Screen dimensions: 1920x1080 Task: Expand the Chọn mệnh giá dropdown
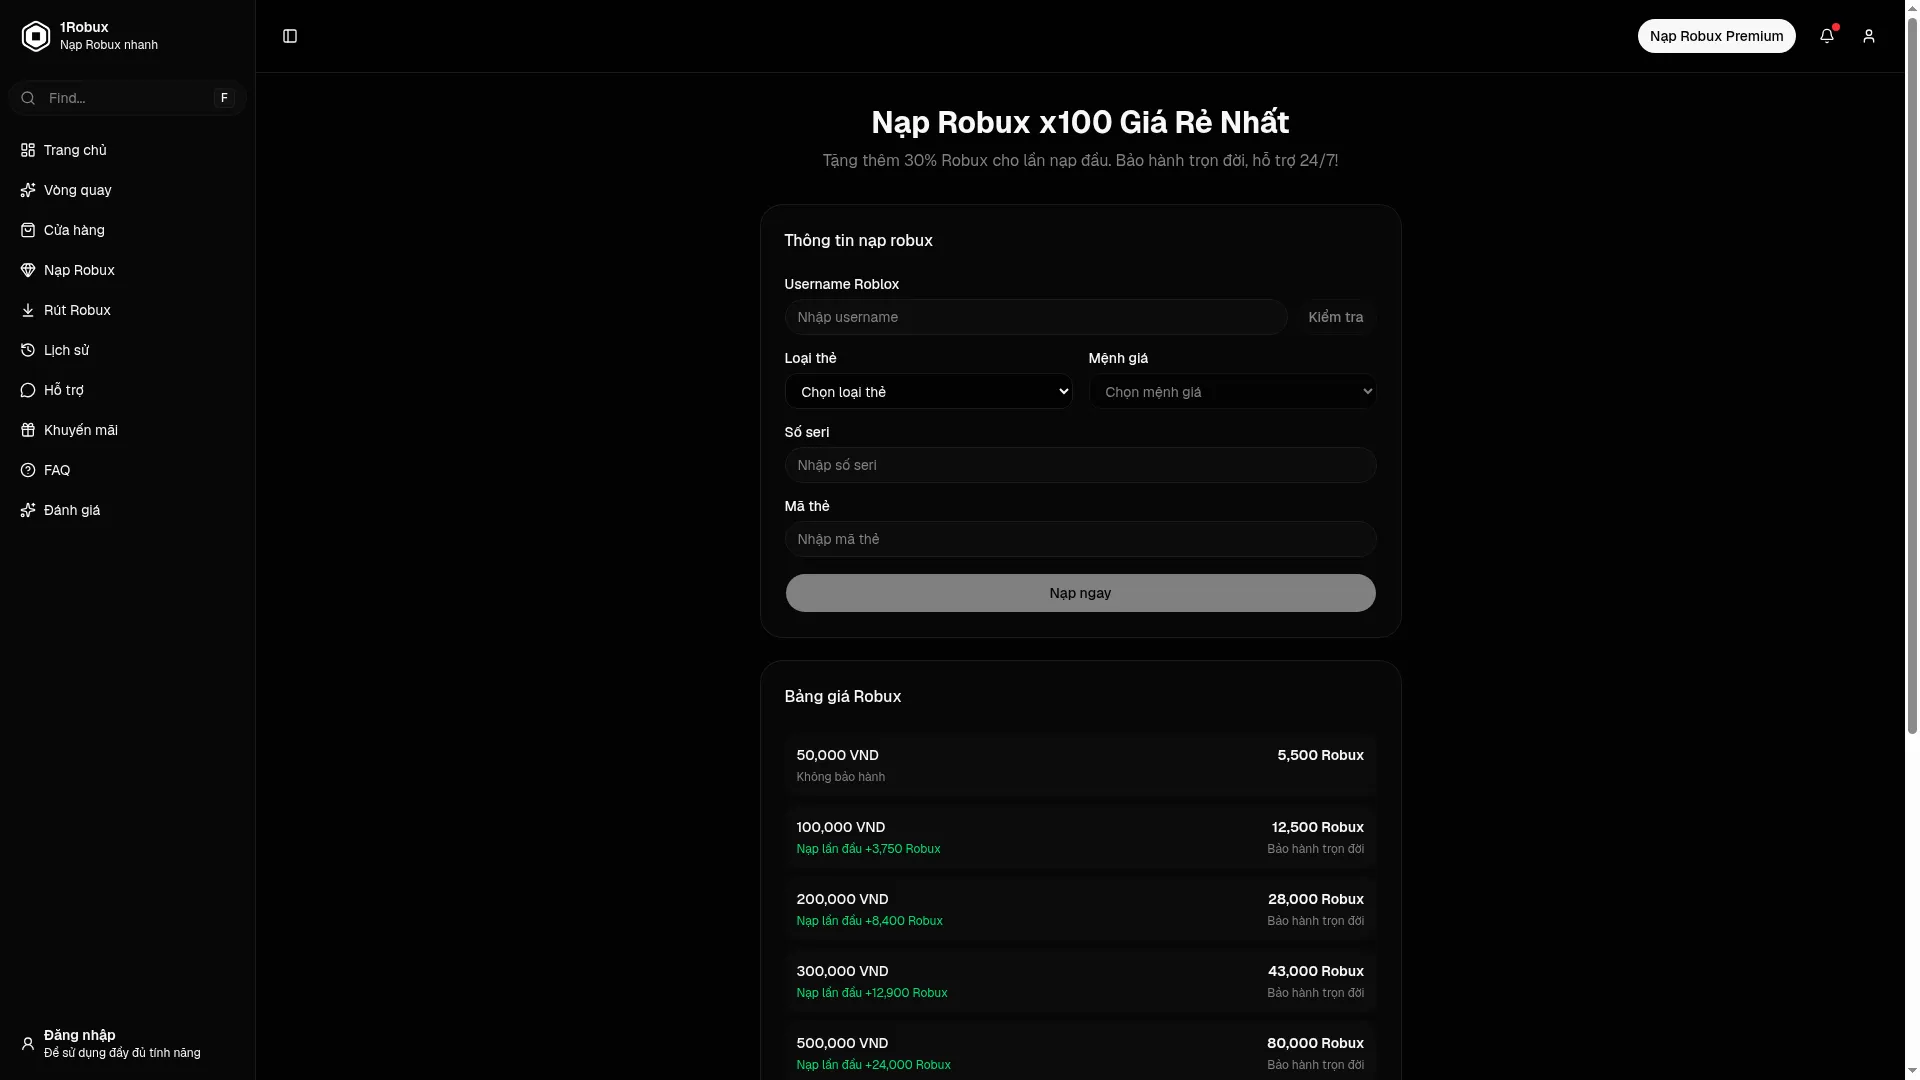click(1232, 391)
